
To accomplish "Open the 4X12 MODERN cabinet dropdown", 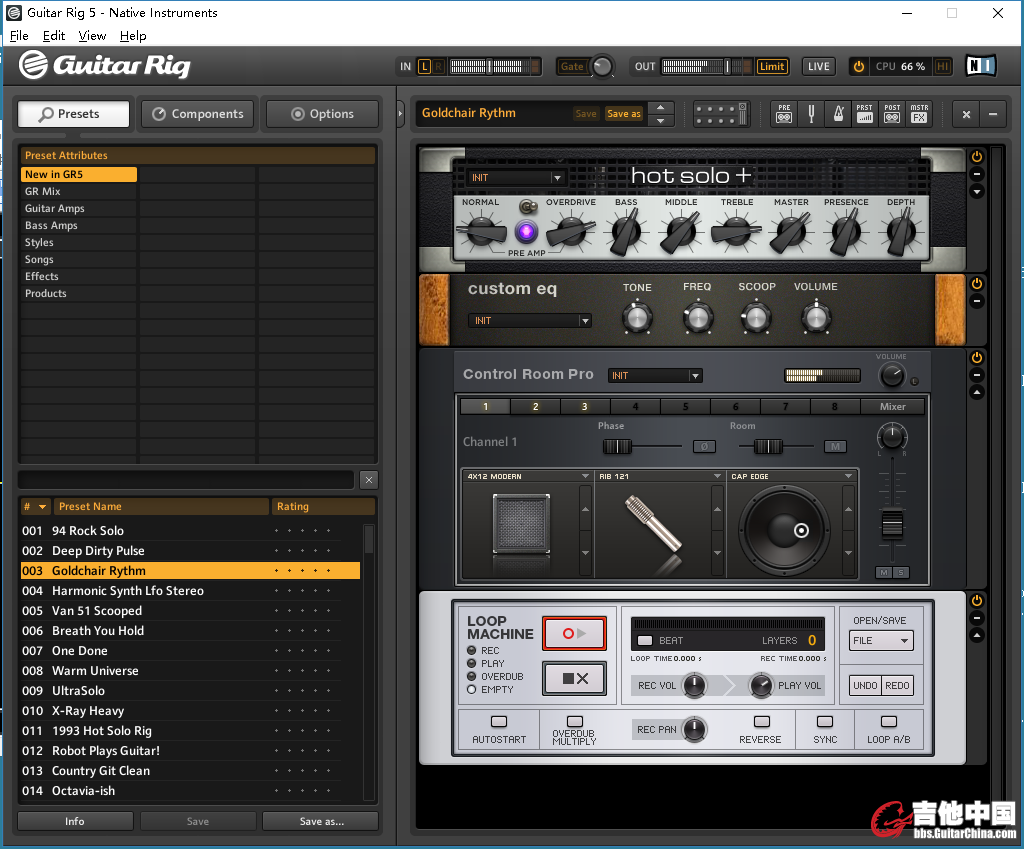I will pyautogui.click(x=524, y=476).
